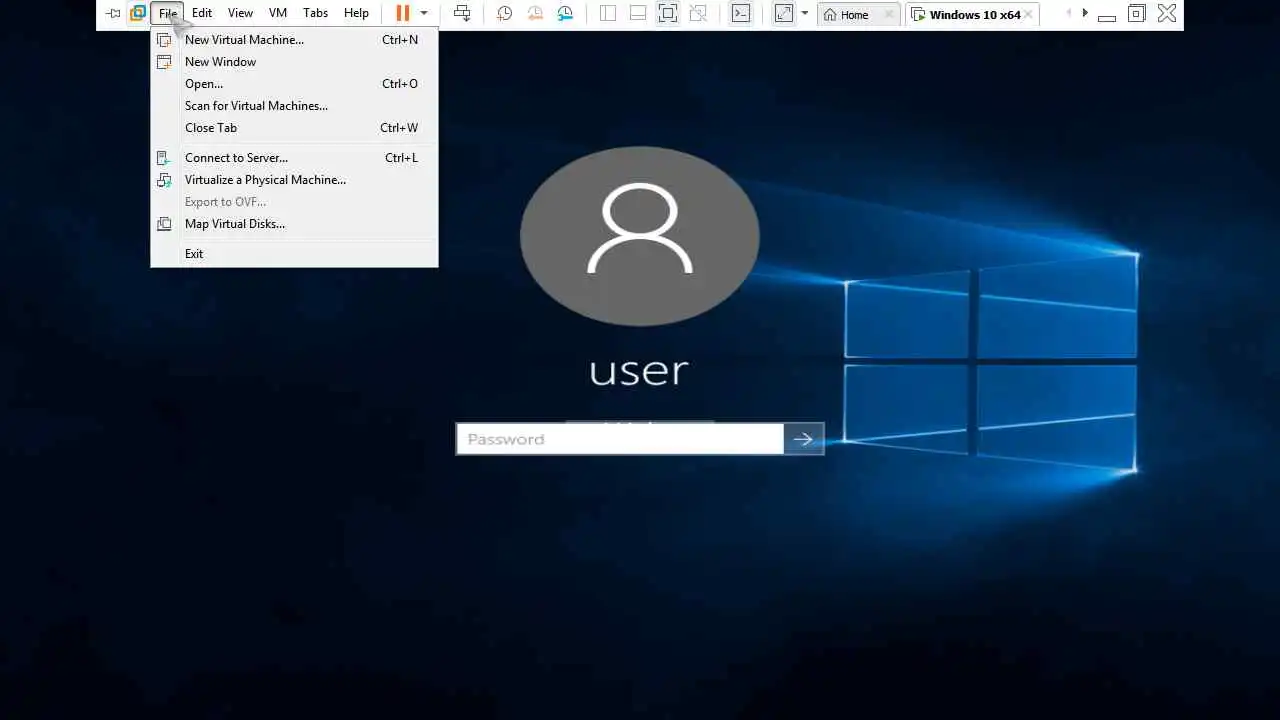Focus the Password input field
Screen dimensions: 1280x720
620,439
